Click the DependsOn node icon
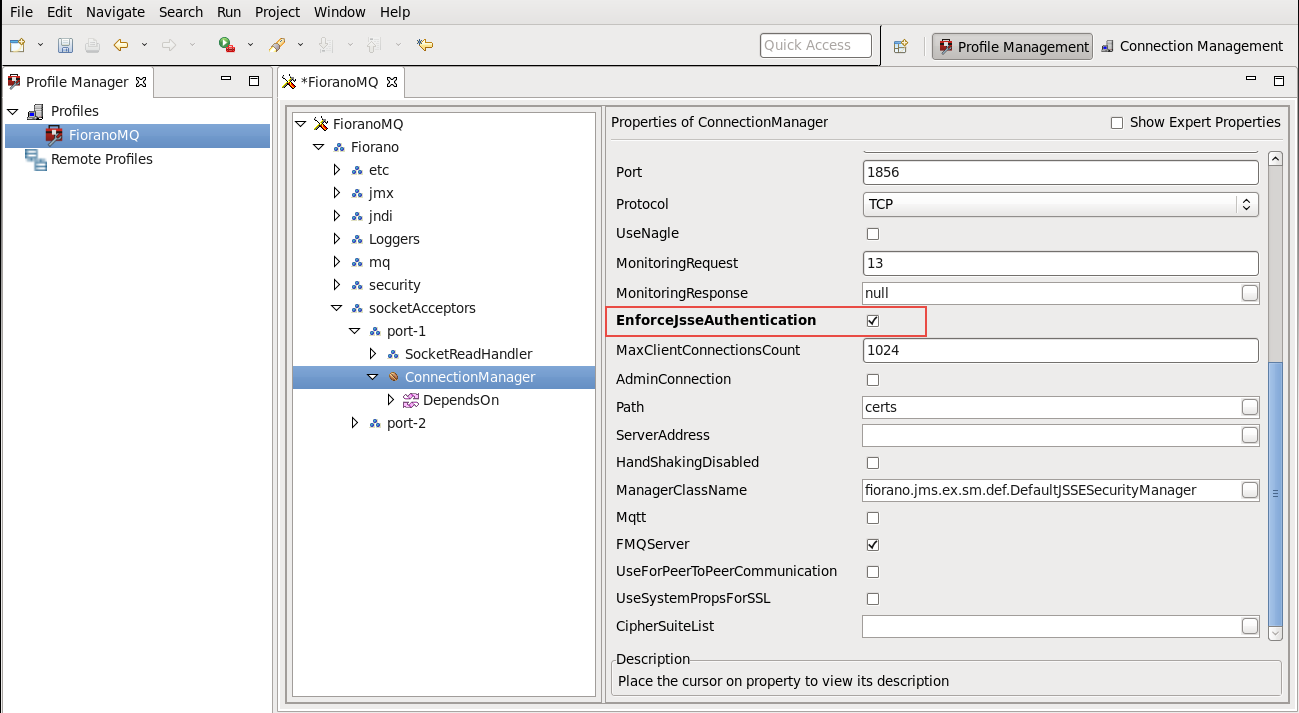Image resolution: width=1299 pixels, height=713 pixels. point(411,400)
